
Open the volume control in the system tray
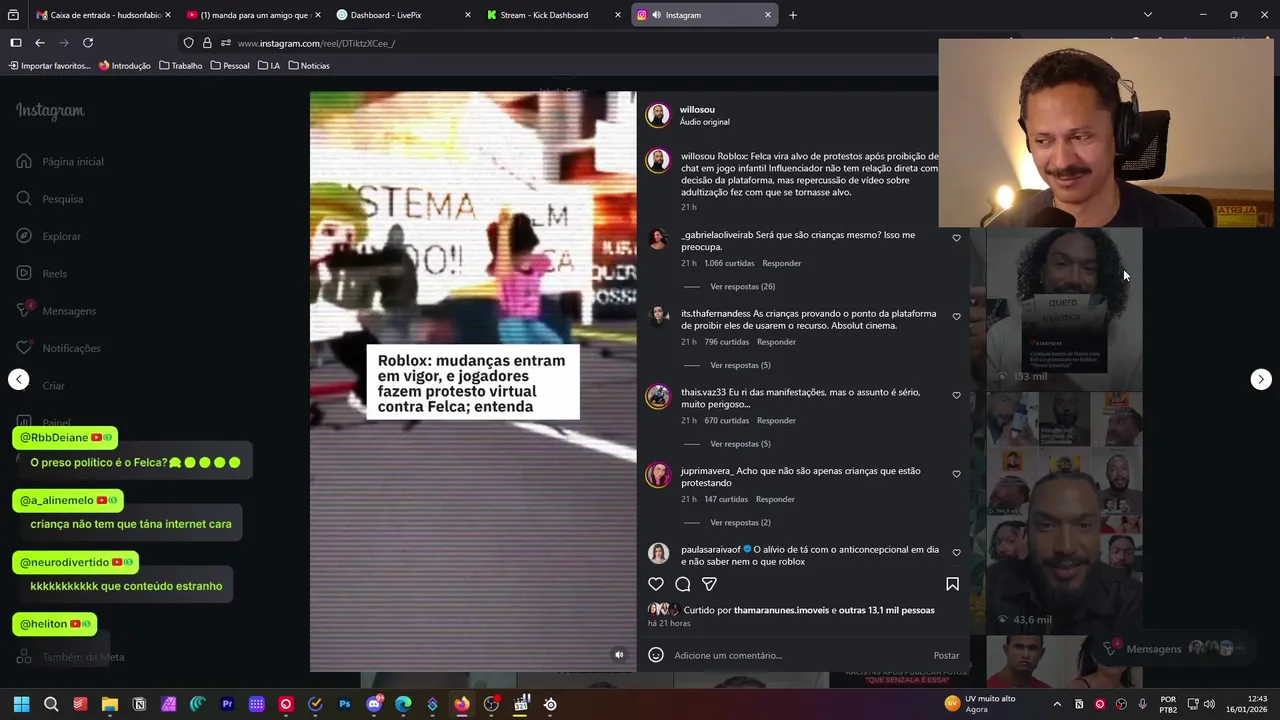click(x=1209, y=704)
